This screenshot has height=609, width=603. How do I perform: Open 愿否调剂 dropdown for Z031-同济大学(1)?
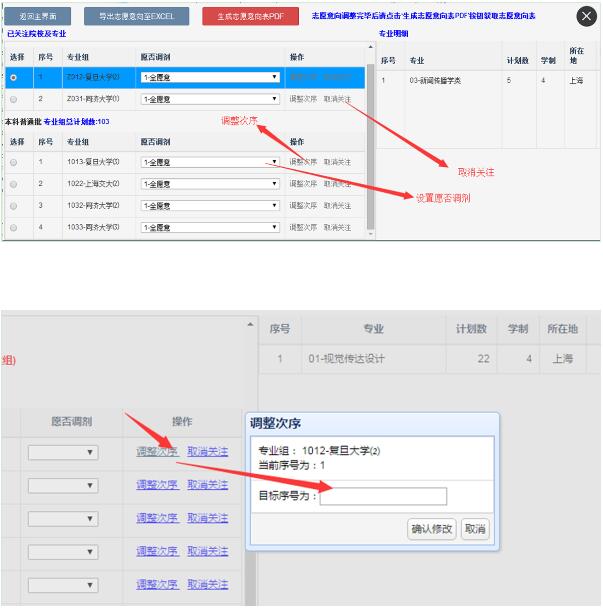tap(210, 99)
